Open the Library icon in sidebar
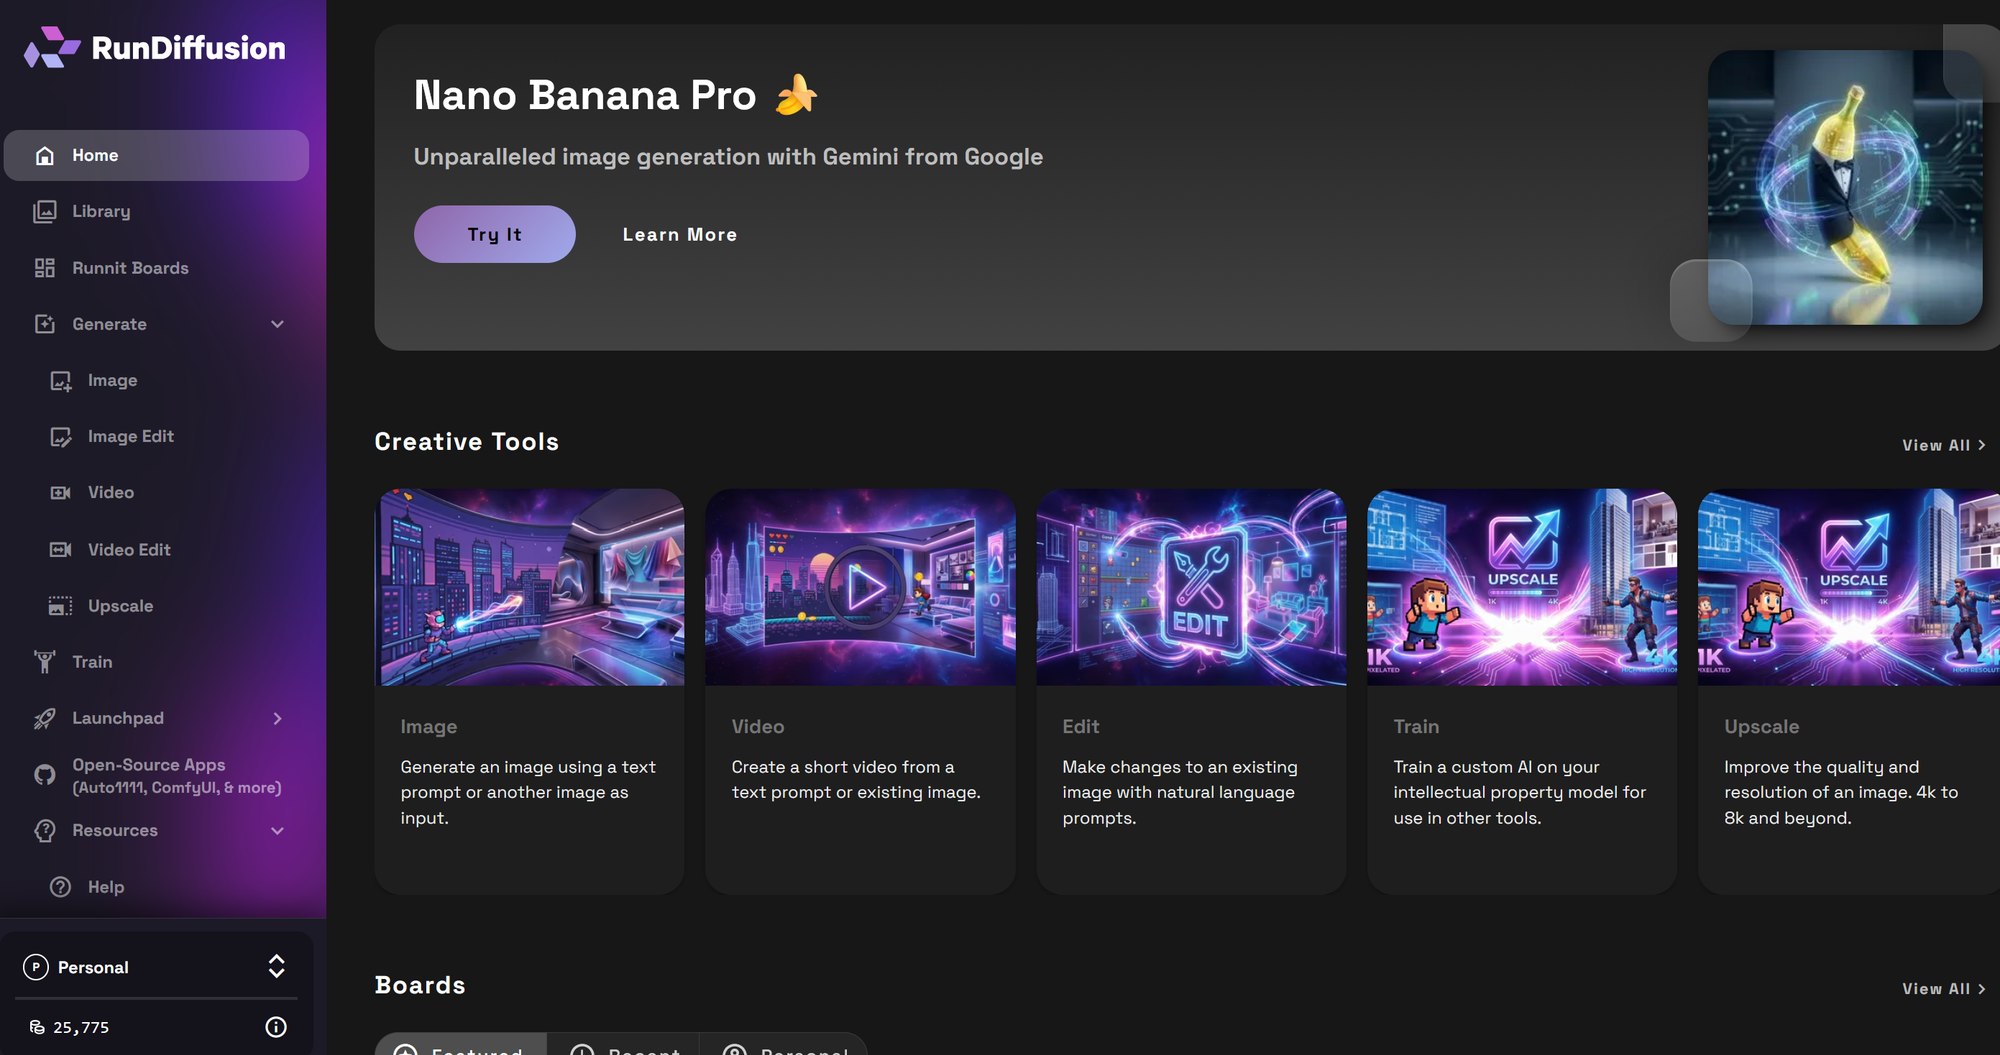 (45, 212)
